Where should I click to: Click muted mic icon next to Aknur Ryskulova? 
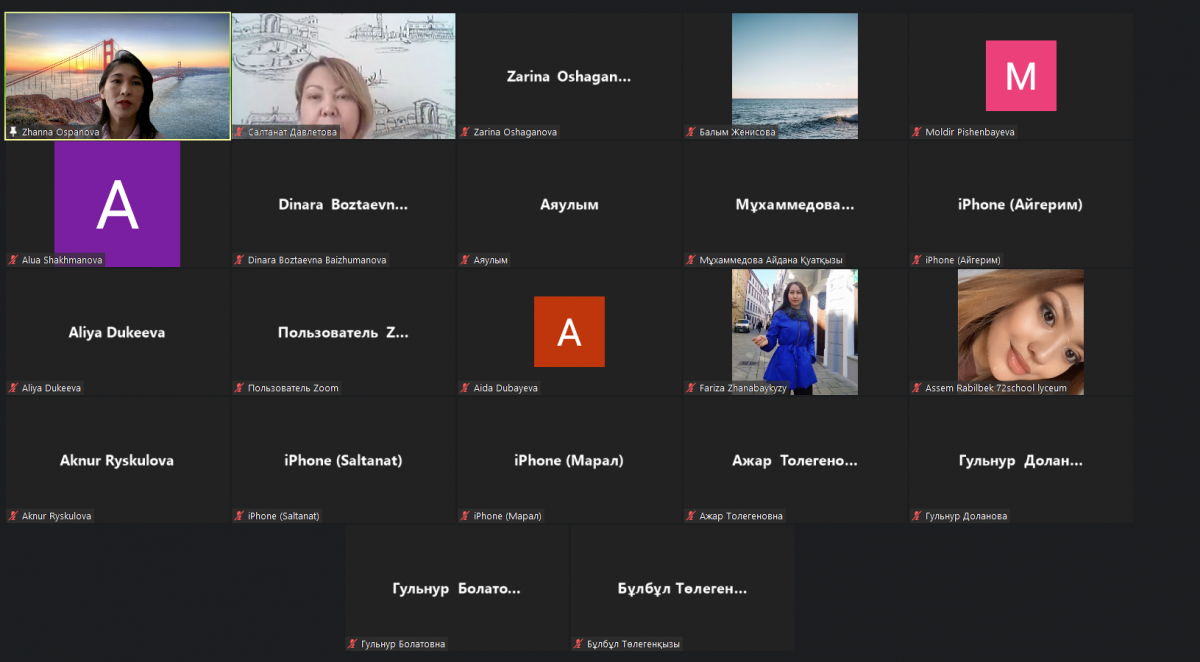tap(13, 516)
